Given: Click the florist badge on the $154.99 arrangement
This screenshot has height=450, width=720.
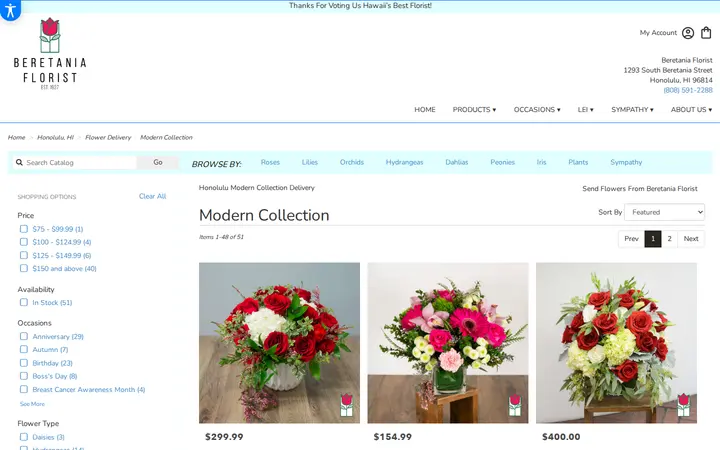Looking at the screenshot, I should pos(515,405).
